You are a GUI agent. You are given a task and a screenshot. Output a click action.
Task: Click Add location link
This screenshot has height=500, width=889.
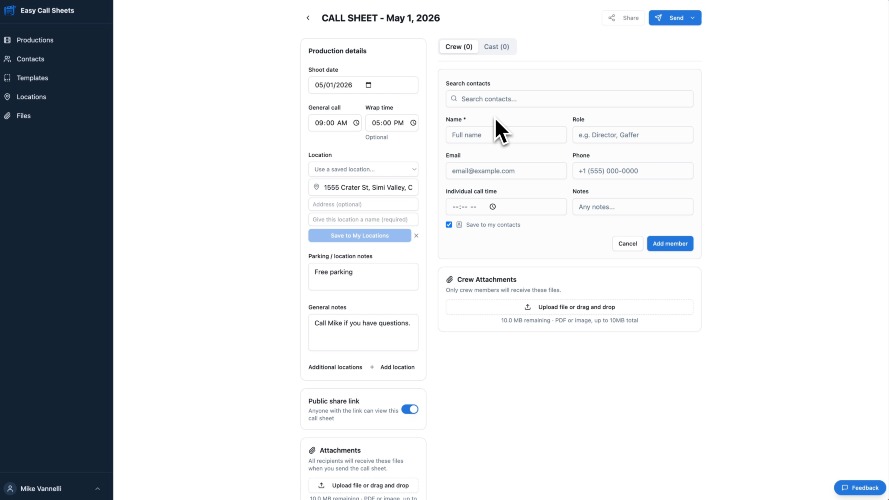[397, 367]
